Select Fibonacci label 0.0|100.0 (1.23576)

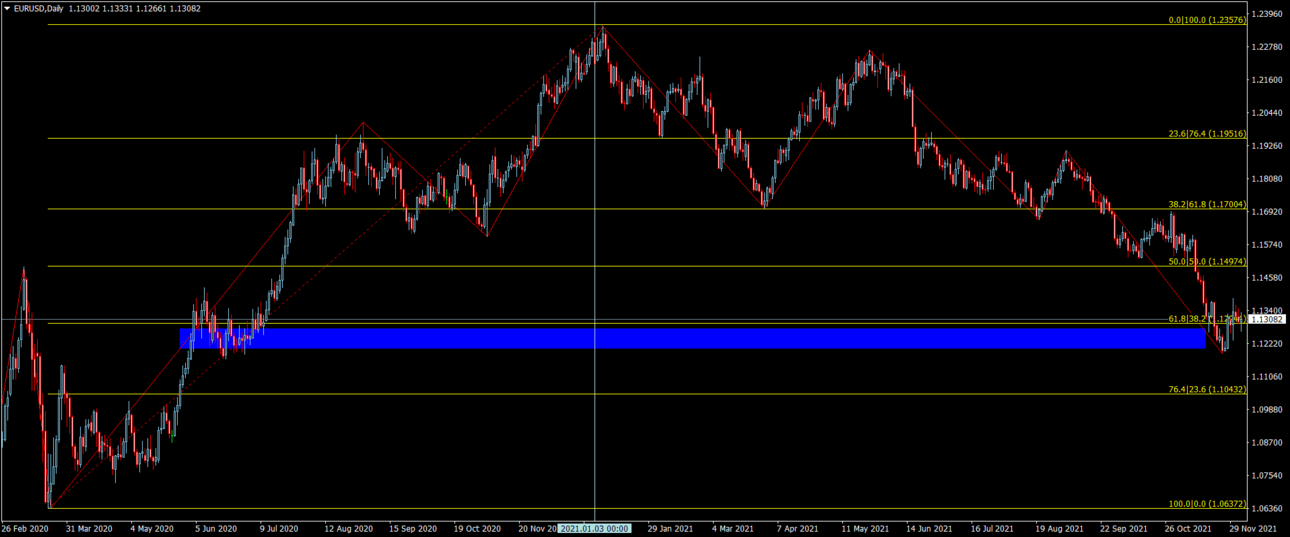1207,19
